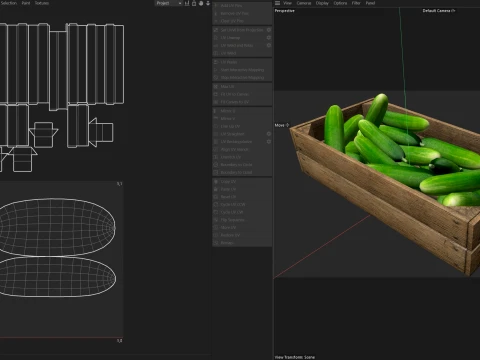Click third toolbar icon after Project dropdown
The image size is (480, 360).
[201, 3]
